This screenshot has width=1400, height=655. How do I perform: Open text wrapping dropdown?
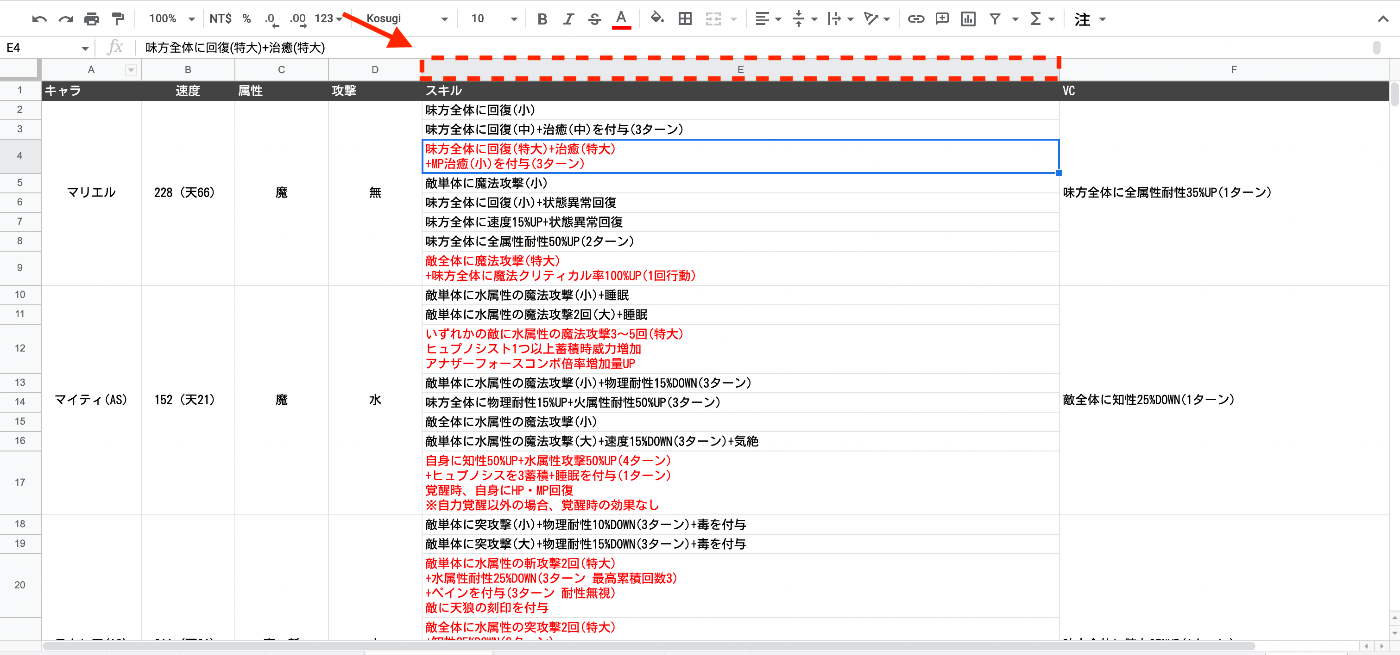click(840, 19)
